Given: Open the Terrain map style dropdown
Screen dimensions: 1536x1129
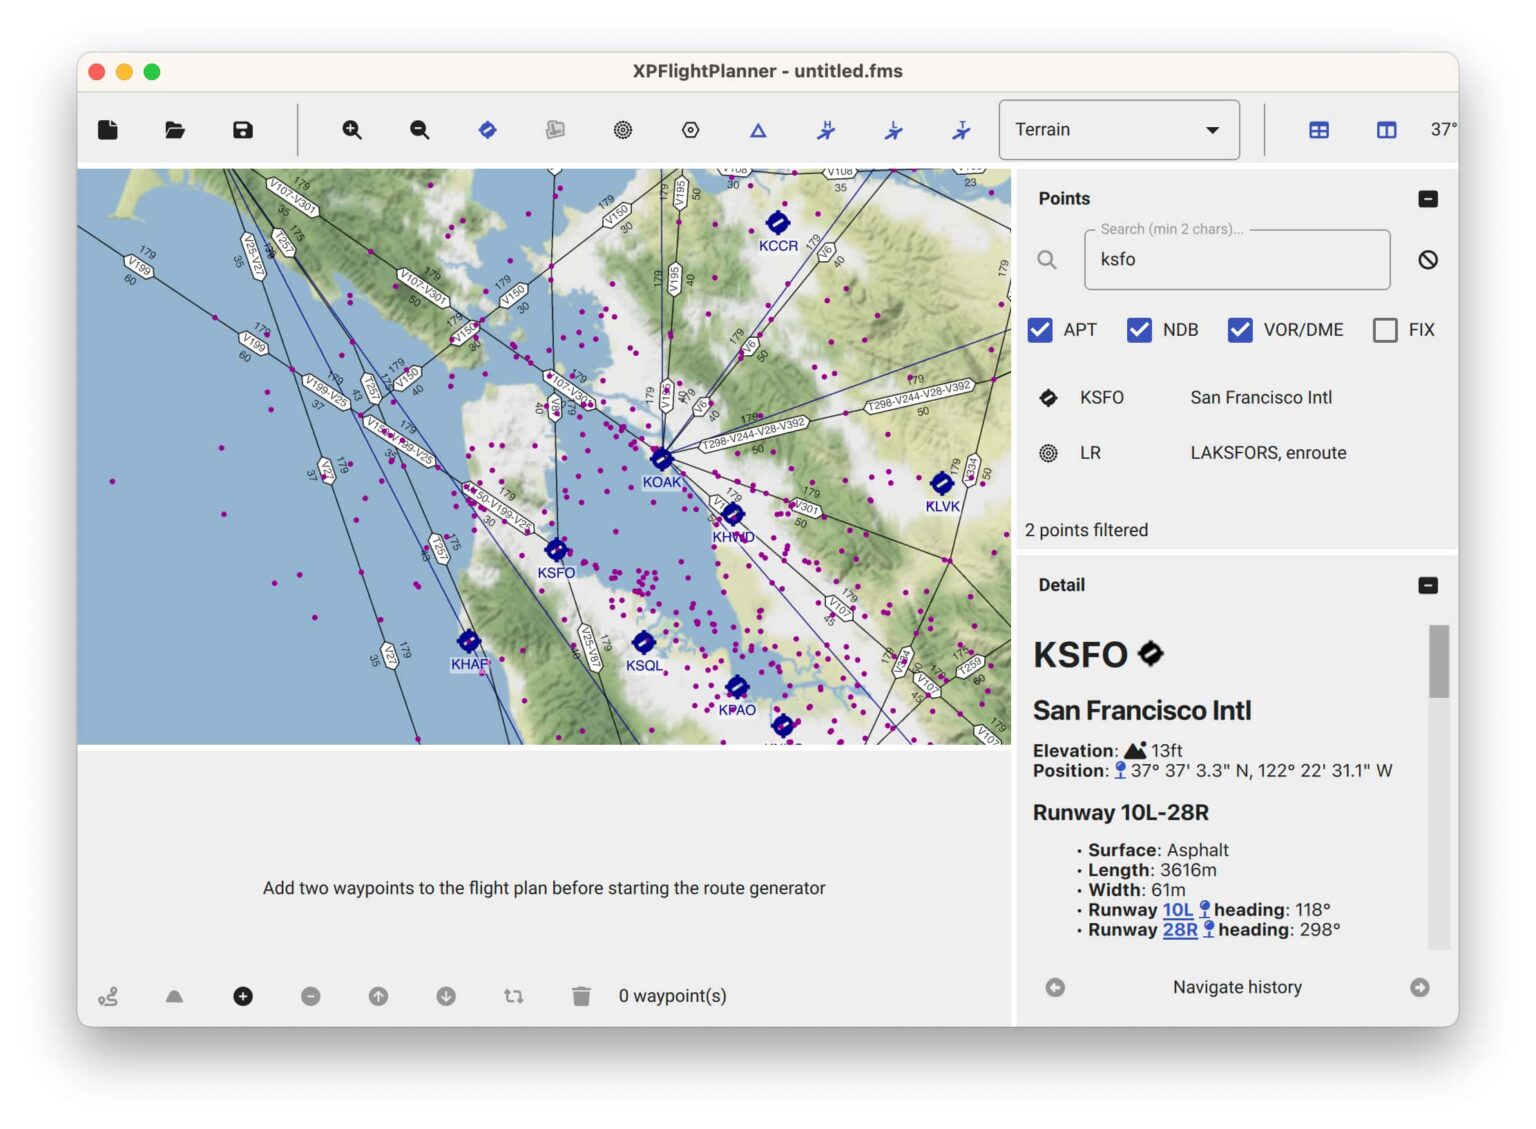Looking at the screenshot, I should pos(1119,130).
